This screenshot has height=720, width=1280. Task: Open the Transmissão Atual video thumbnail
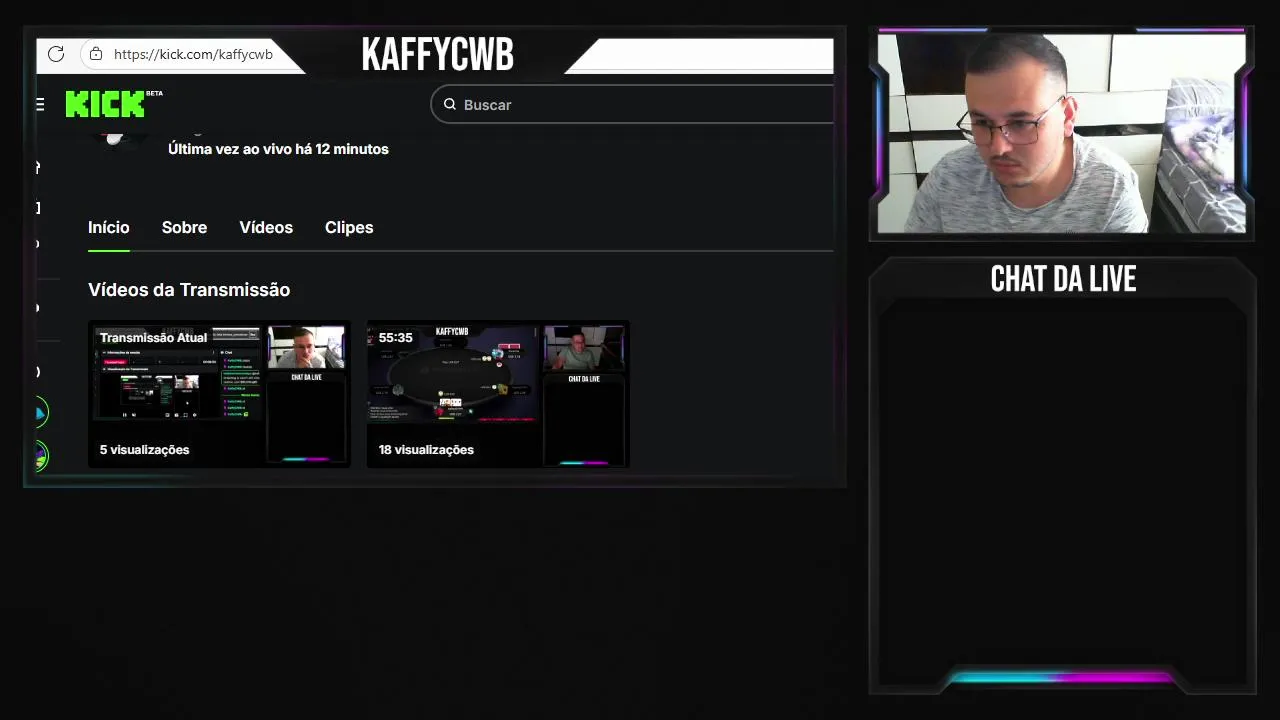pyautogui.click(x=219, y=394)
